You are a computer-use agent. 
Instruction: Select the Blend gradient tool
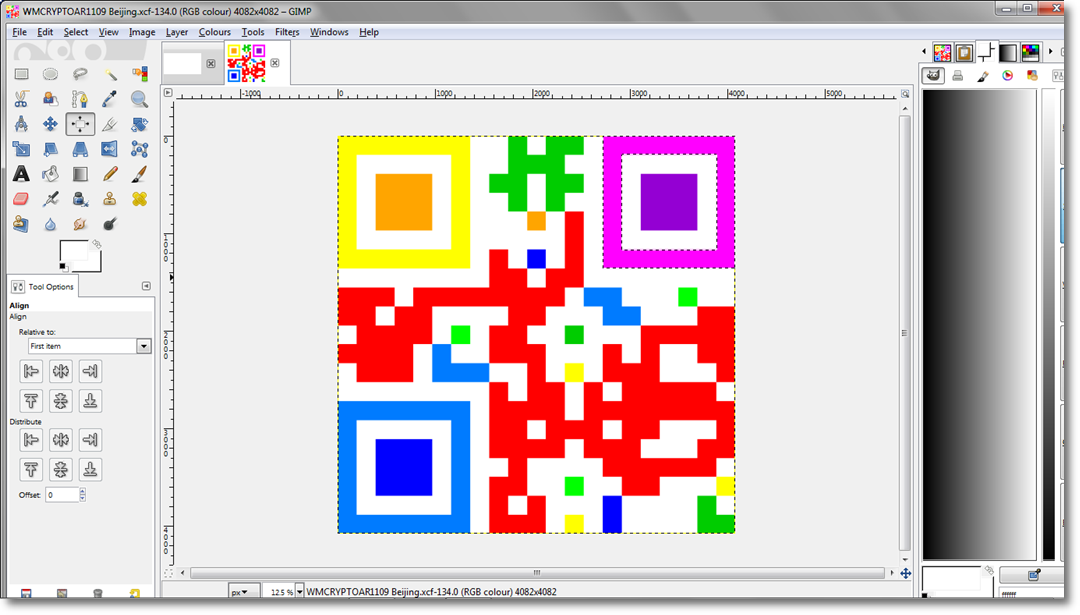tap(80, 174)
